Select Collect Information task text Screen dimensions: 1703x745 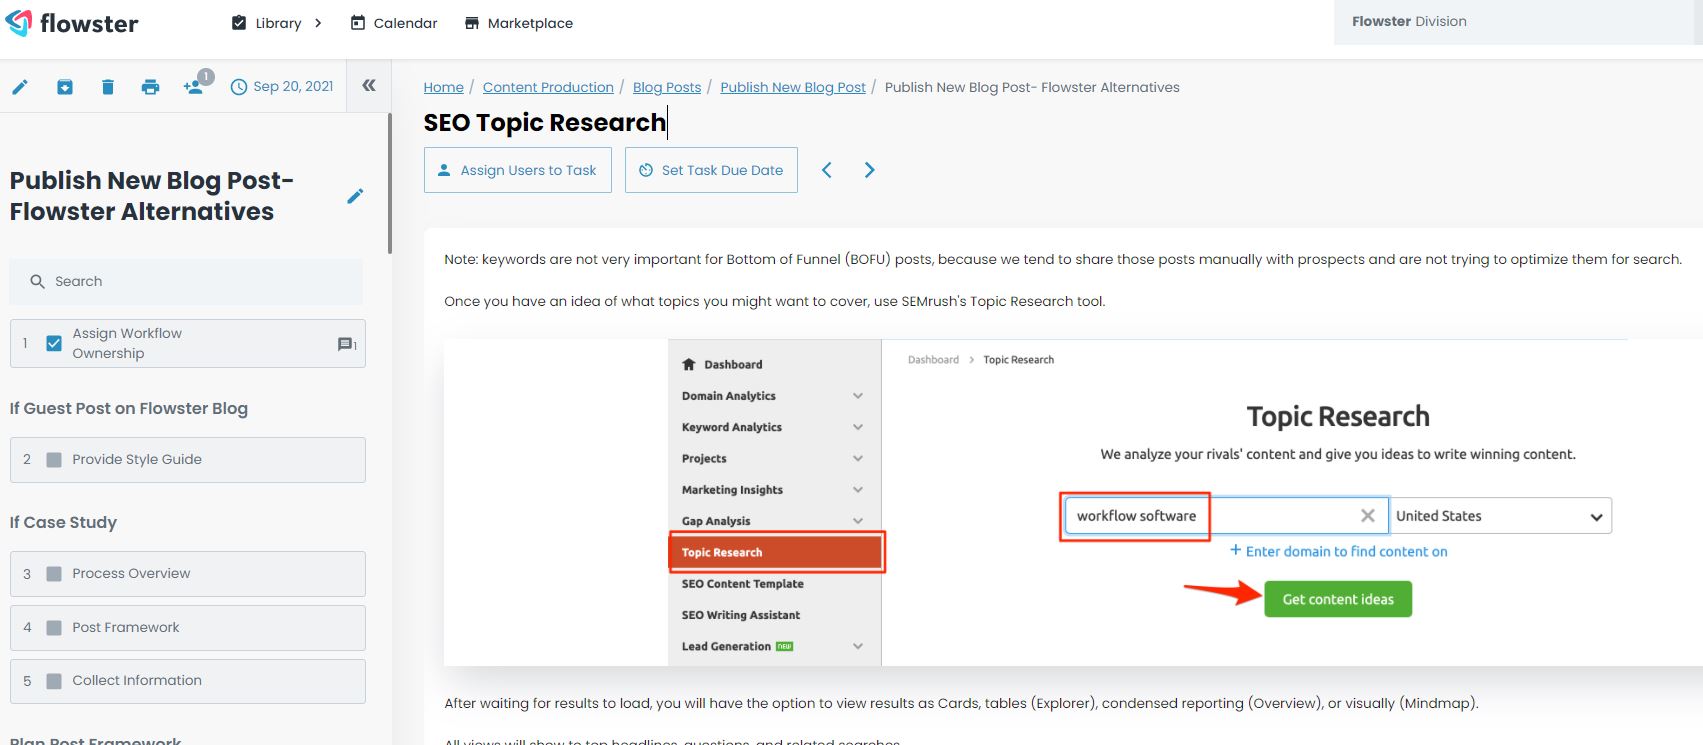[137, 681]
